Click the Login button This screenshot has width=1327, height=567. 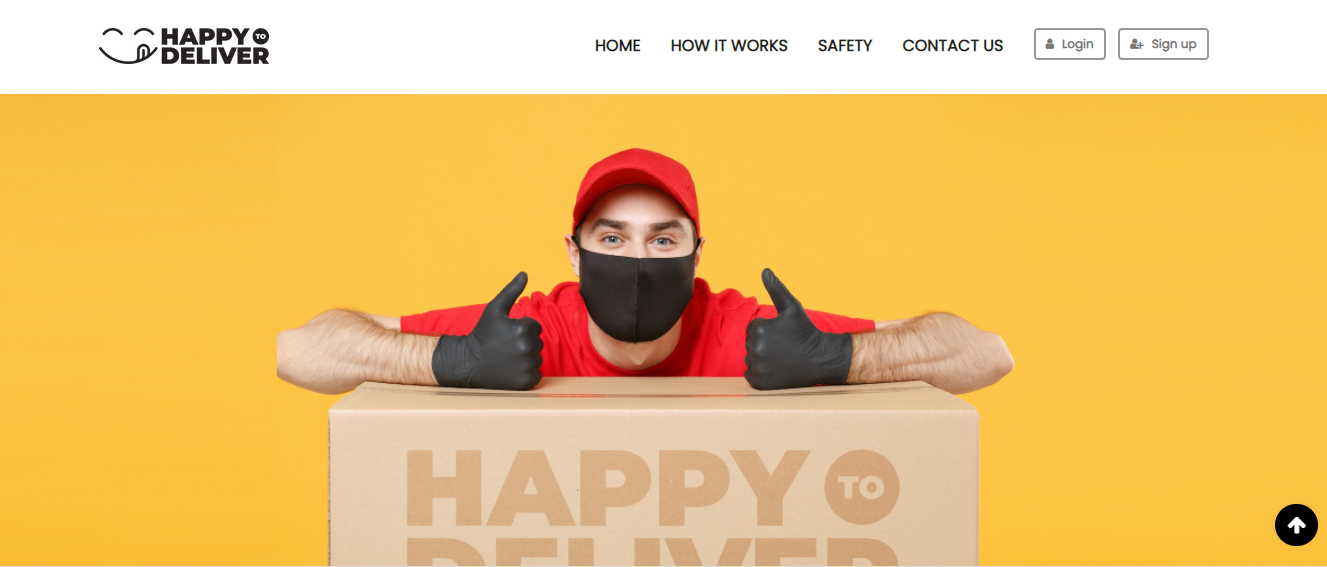1069,44
